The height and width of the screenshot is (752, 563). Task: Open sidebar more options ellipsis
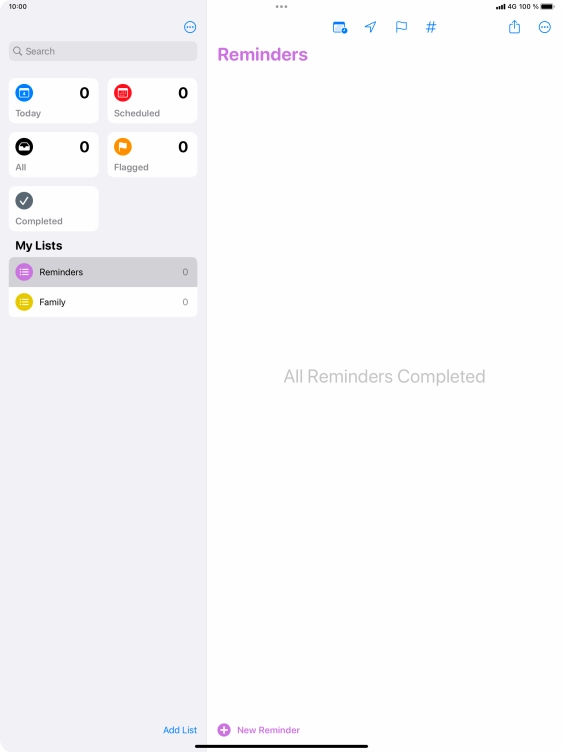coord(190,27)
